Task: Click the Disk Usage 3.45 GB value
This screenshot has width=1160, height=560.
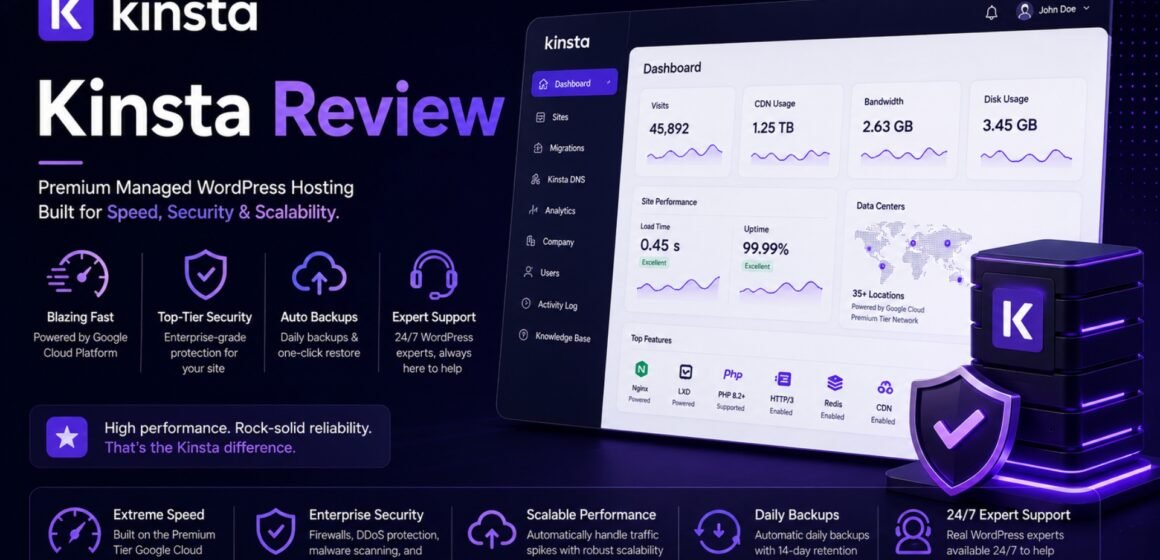Action: click(1009, 125)
